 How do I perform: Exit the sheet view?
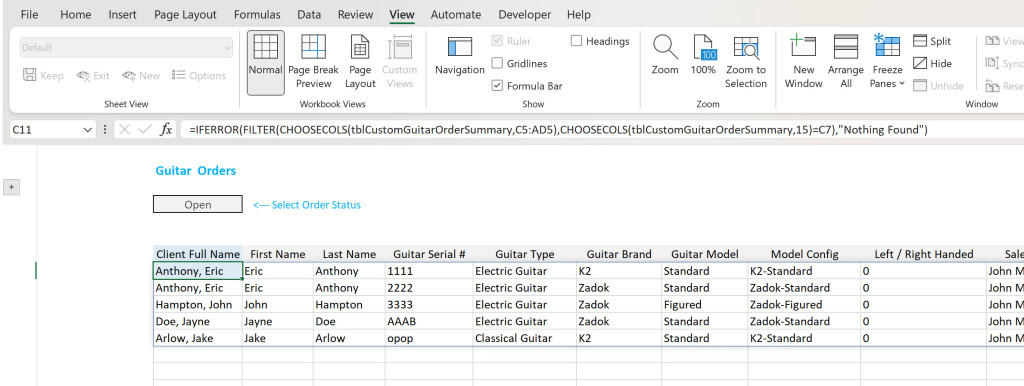pyautogui.click(x=93, y=76)
